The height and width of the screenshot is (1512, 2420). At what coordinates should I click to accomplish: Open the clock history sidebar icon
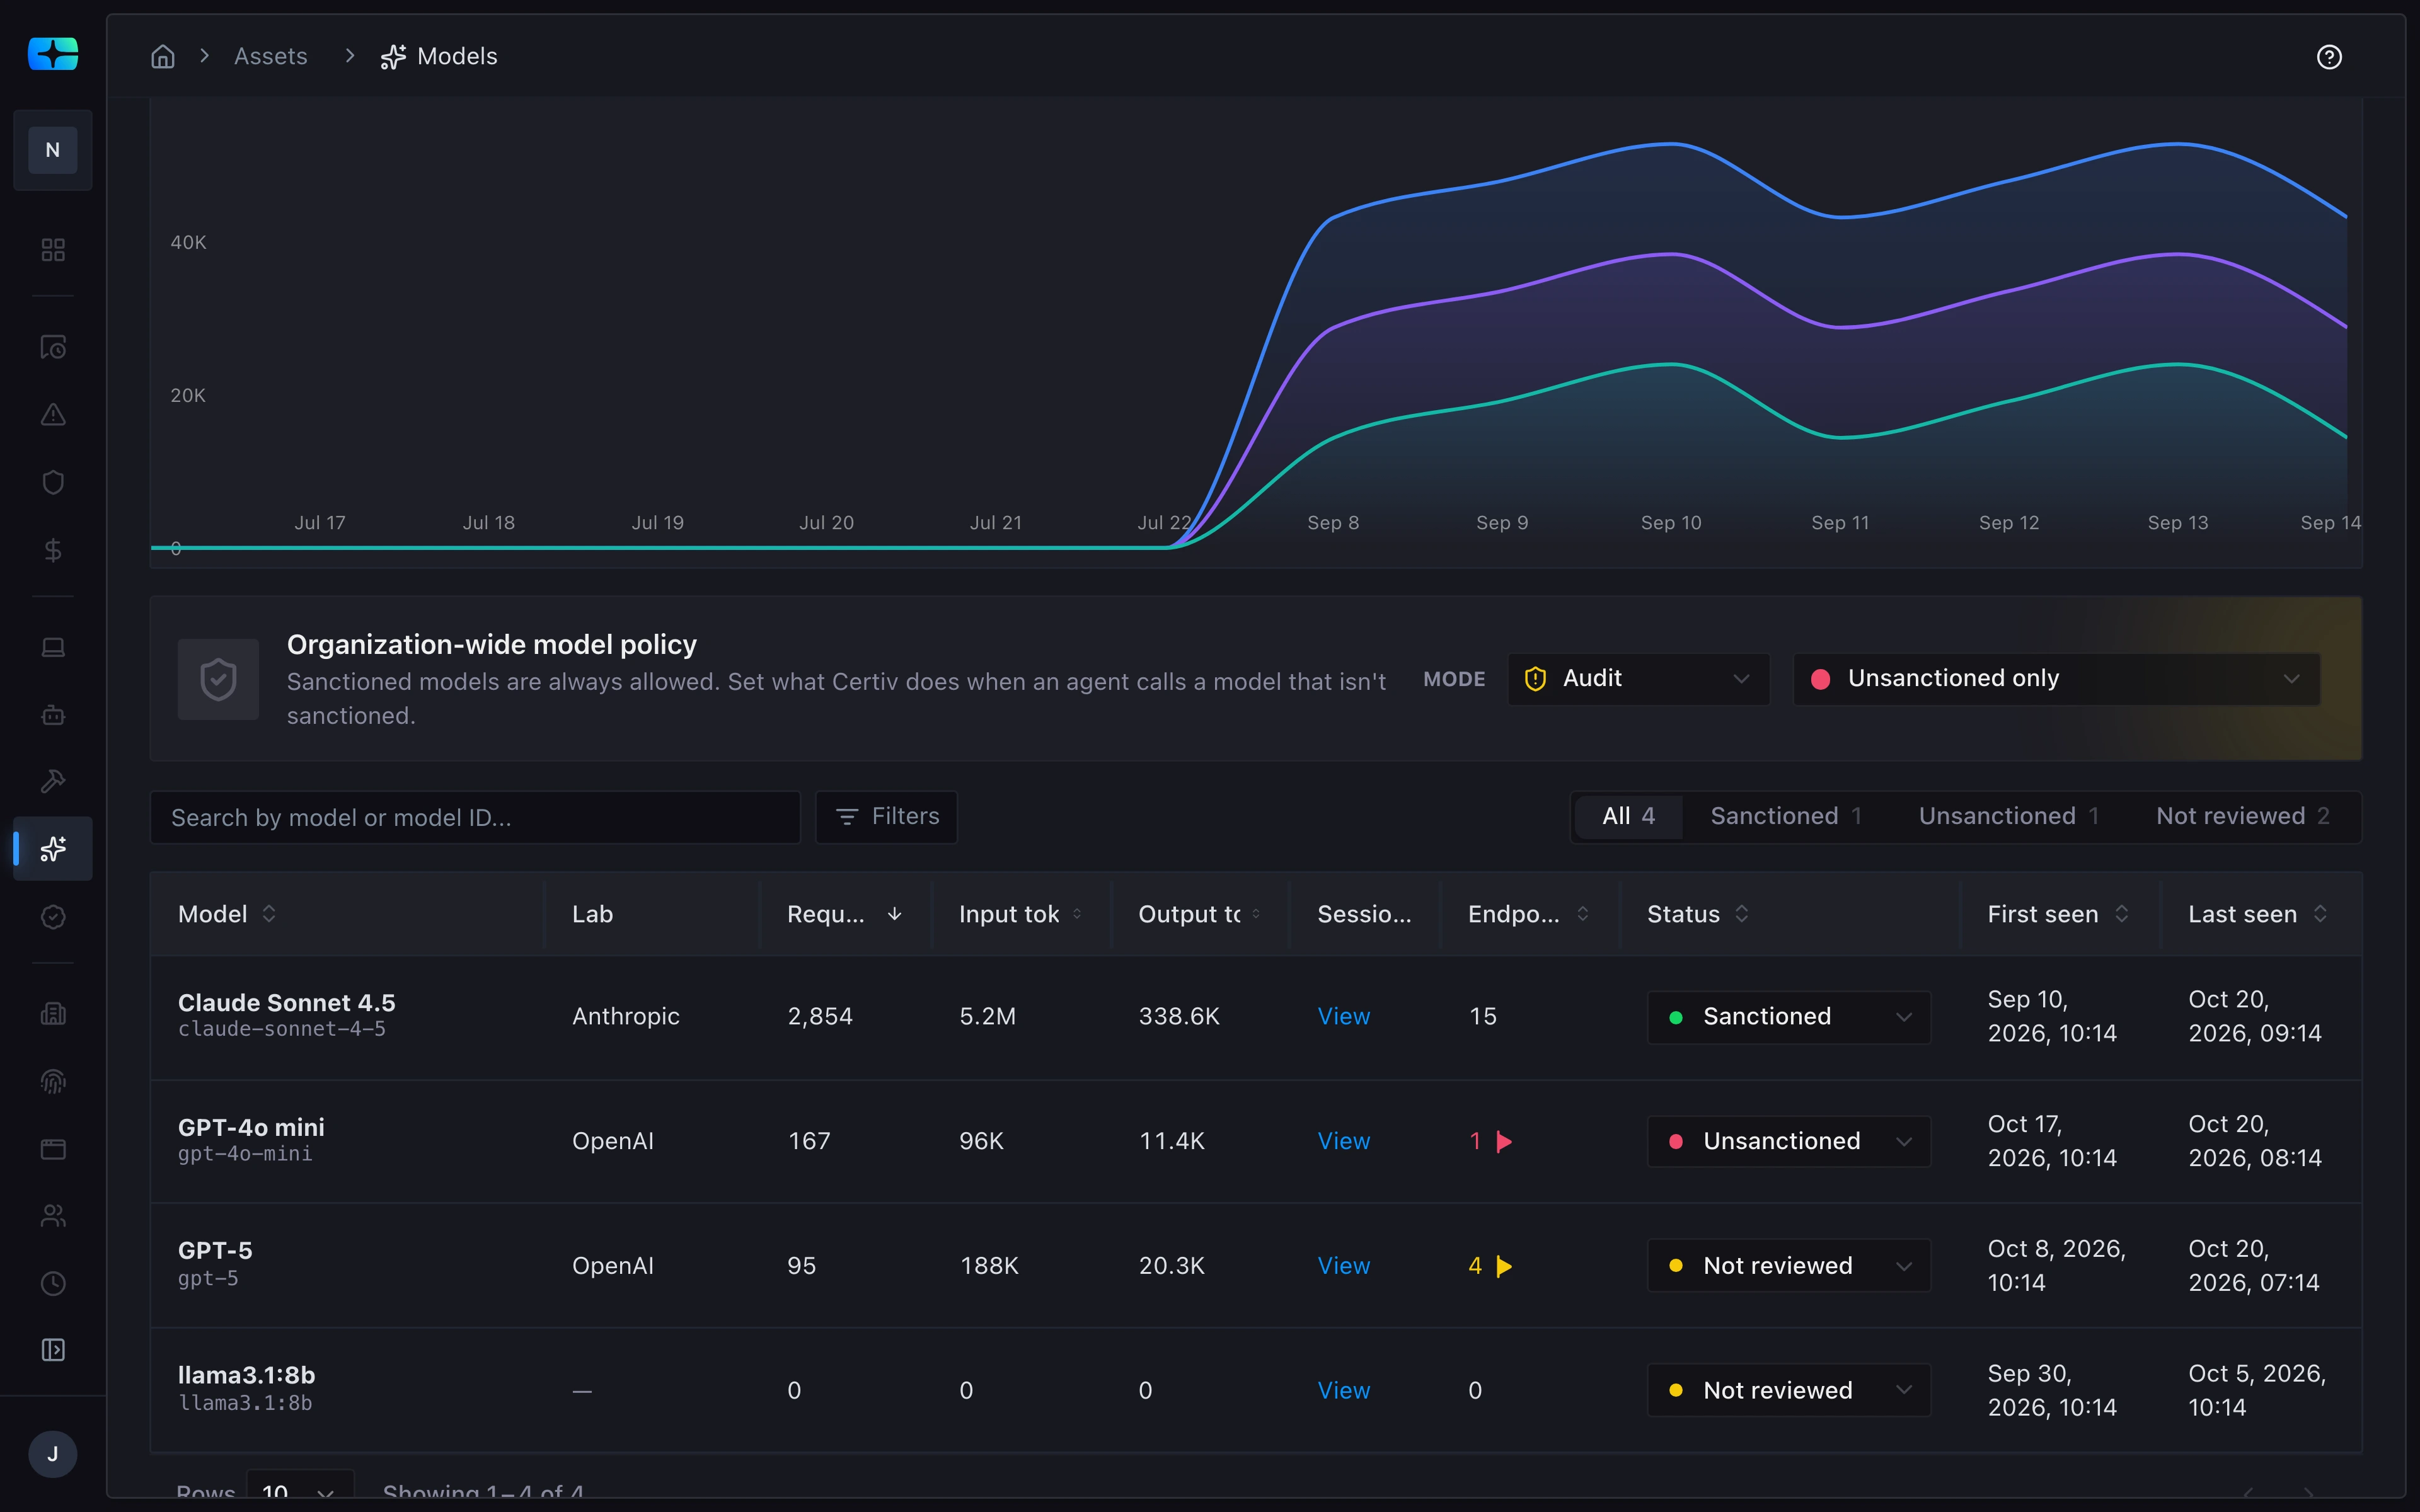53,1283
